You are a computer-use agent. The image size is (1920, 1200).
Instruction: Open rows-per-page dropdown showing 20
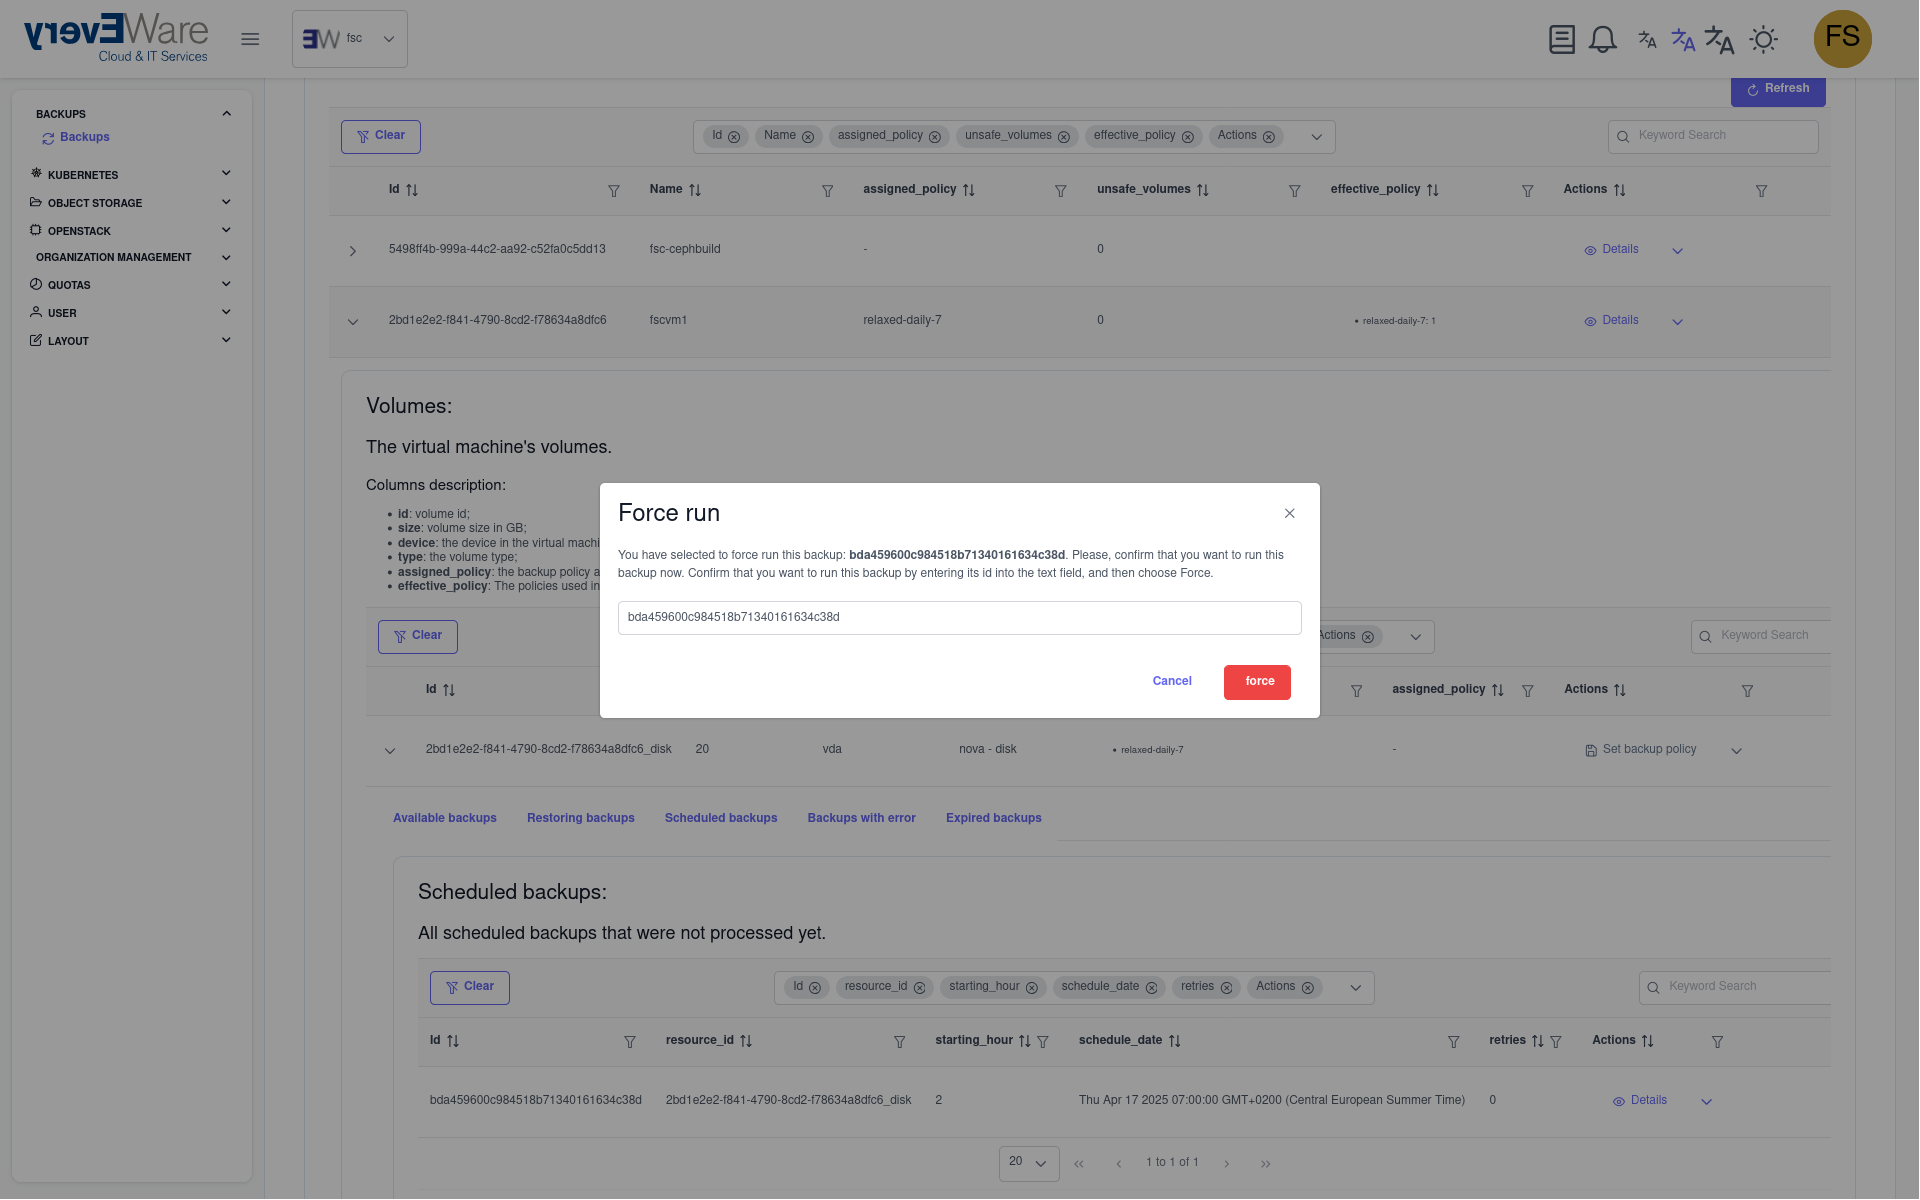[1028, 1163]
